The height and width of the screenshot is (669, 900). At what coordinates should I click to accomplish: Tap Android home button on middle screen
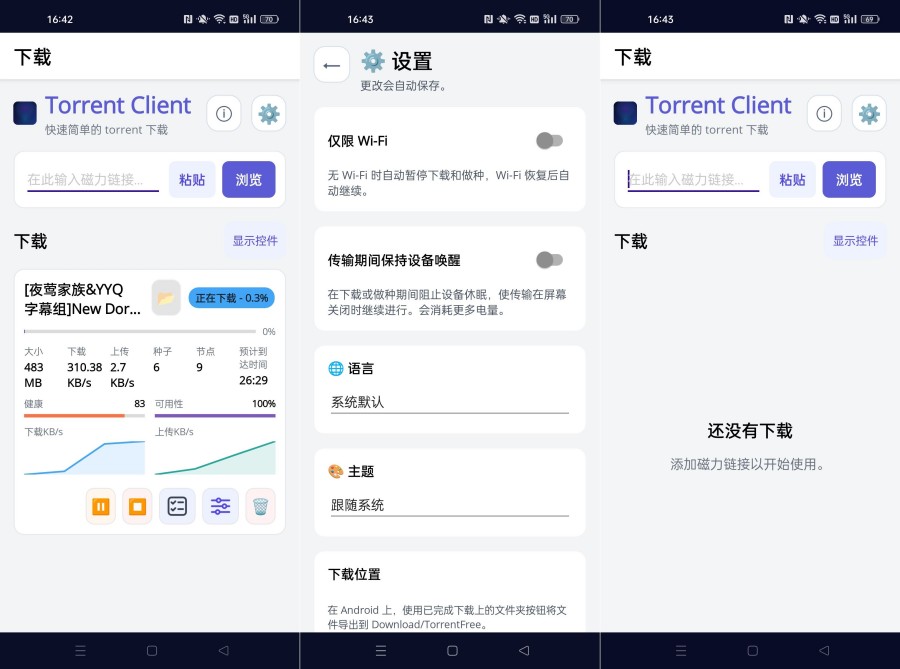point(452,651)
